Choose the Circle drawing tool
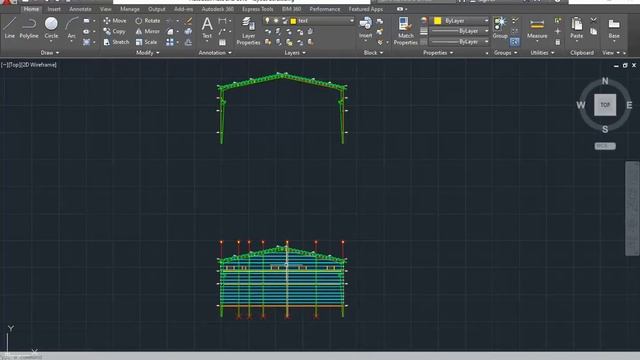 coord(51,28)
